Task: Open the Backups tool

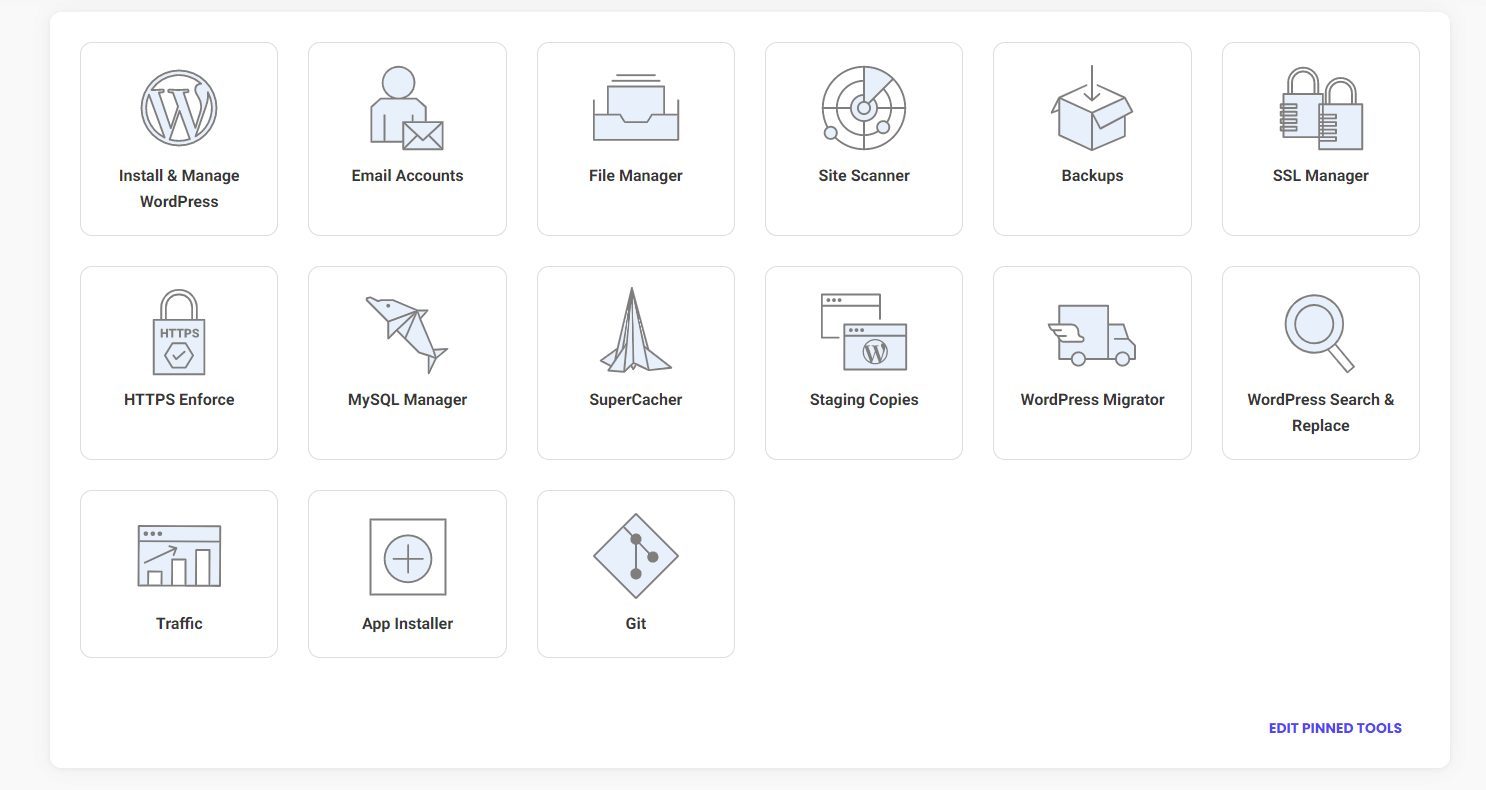Action: point(1092,139)
